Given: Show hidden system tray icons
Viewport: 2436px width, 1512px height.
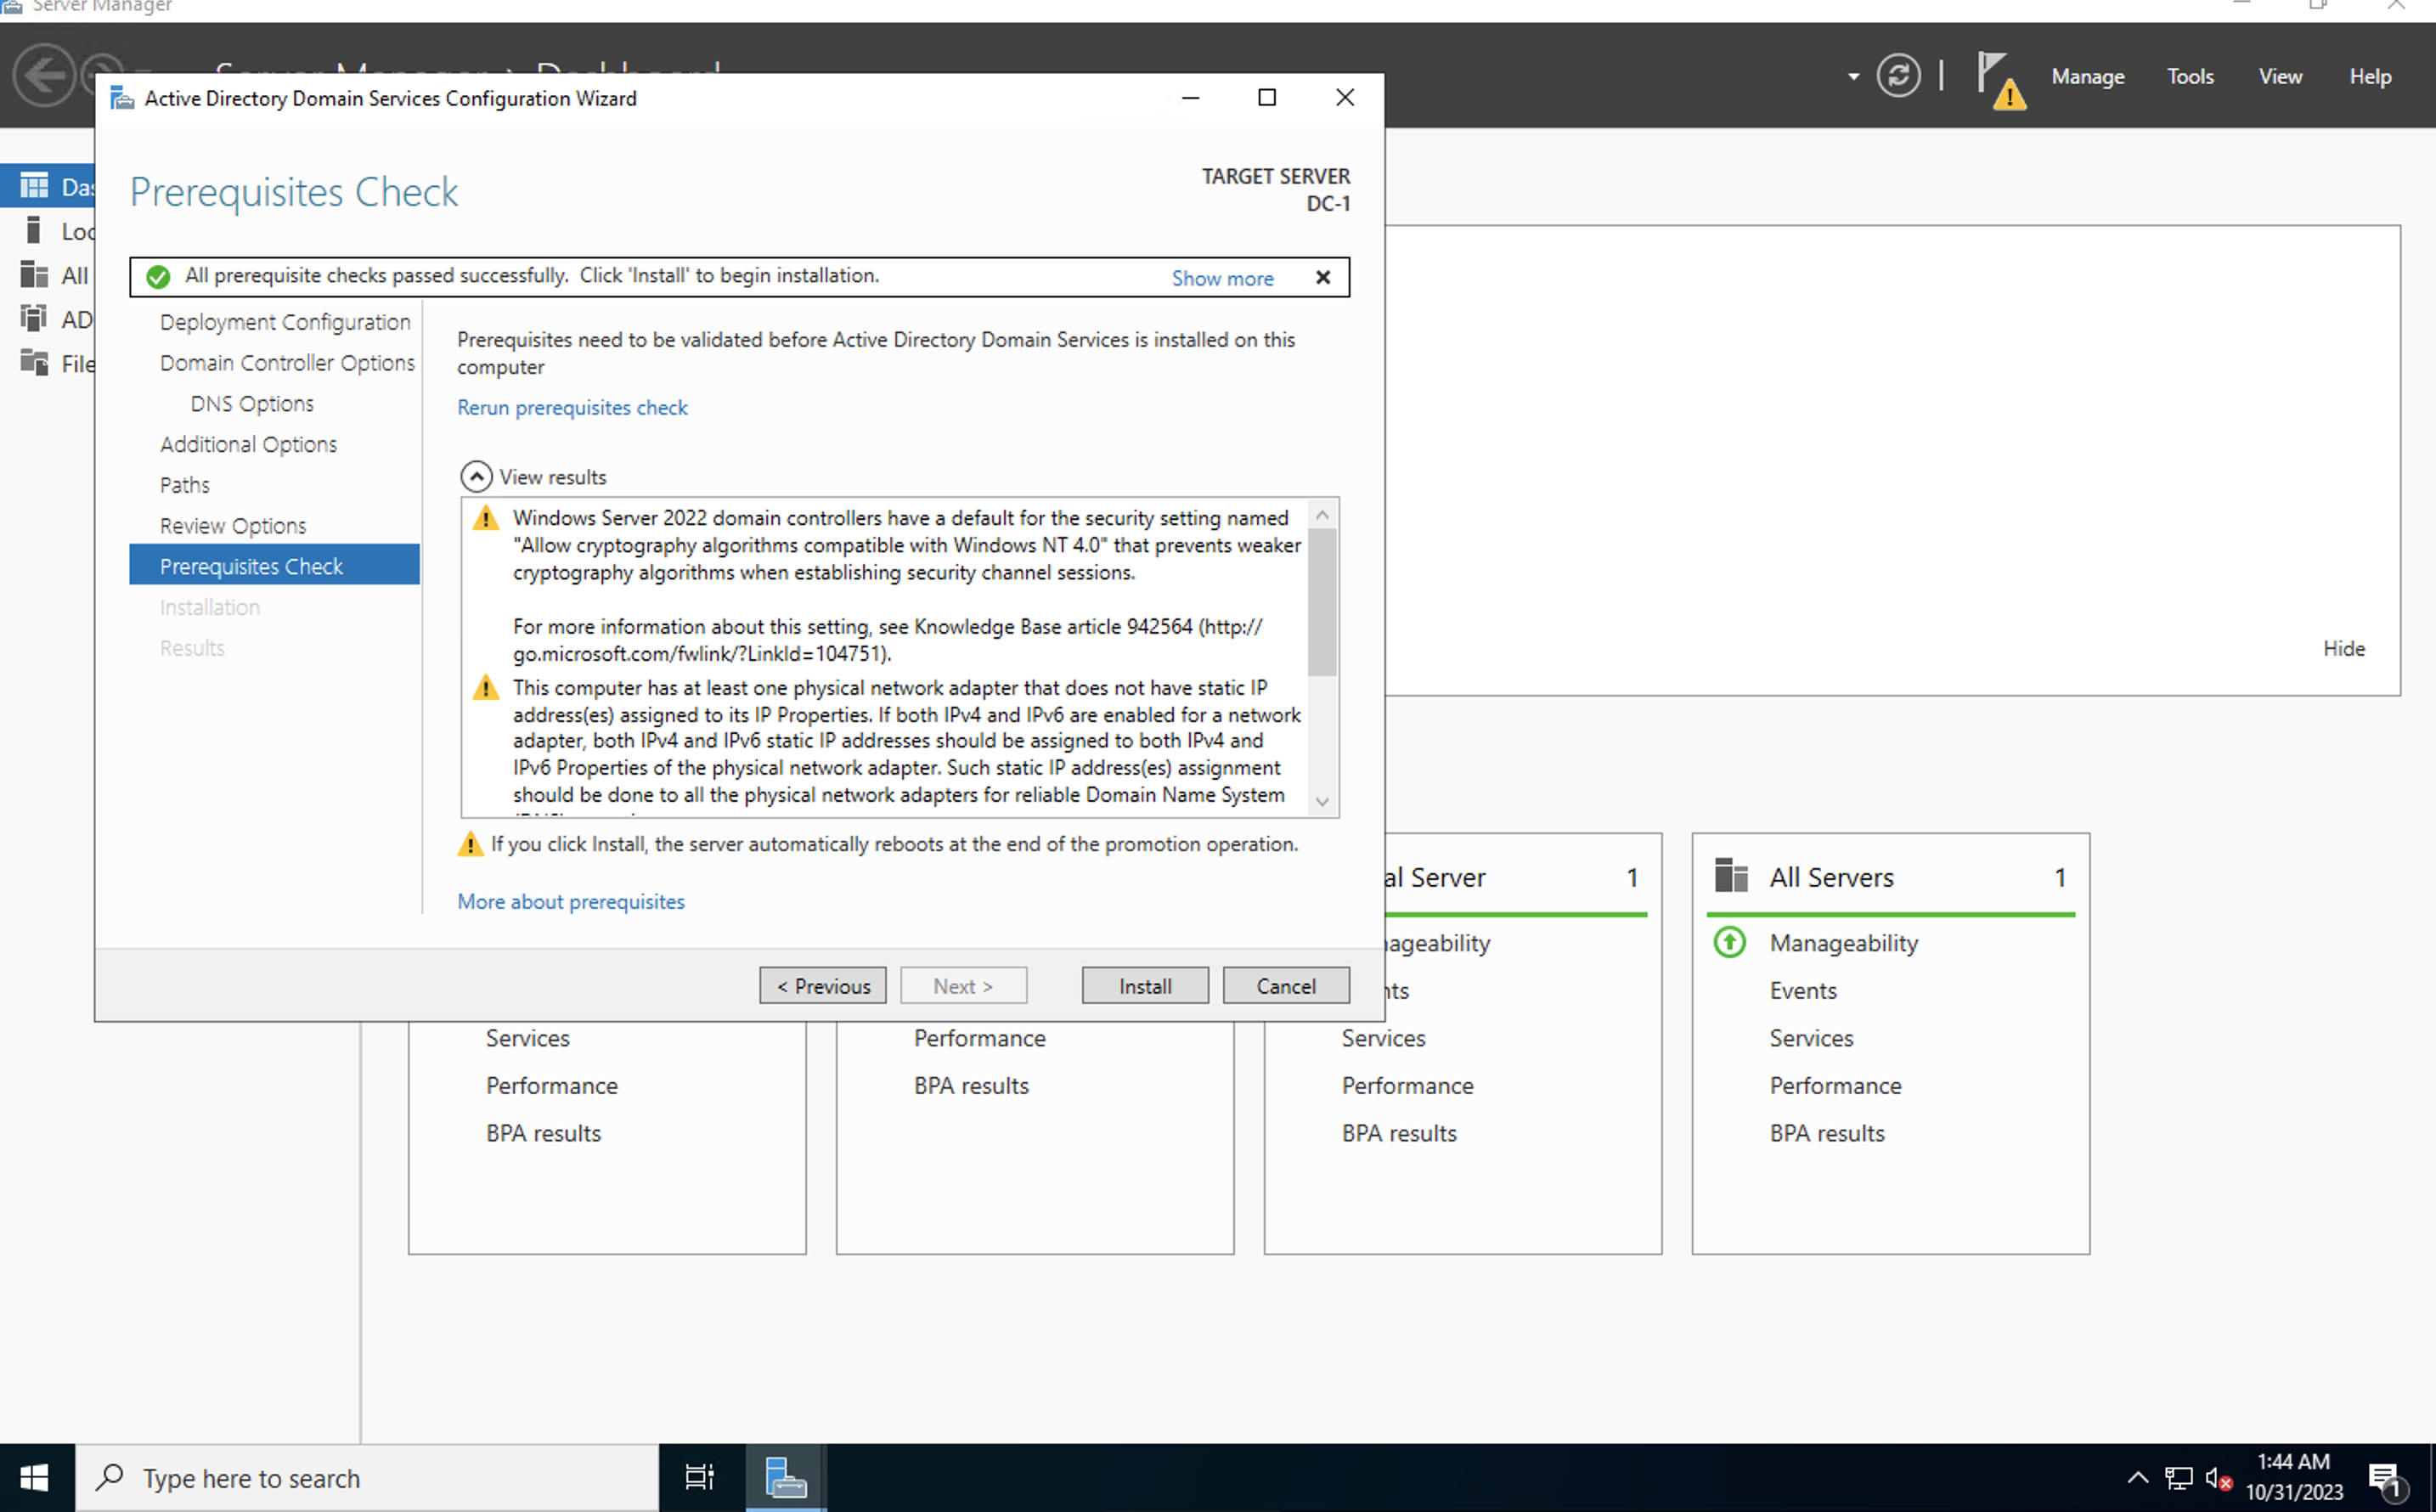Looking at the screenshot, I should click(x=2137, y=1477).
